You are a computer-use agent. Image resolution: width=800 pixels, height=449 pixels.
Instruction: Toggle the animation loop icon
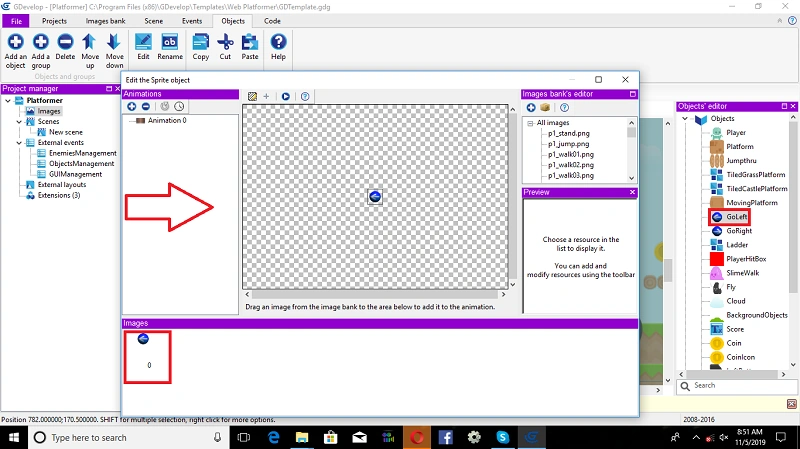[164, 106]
